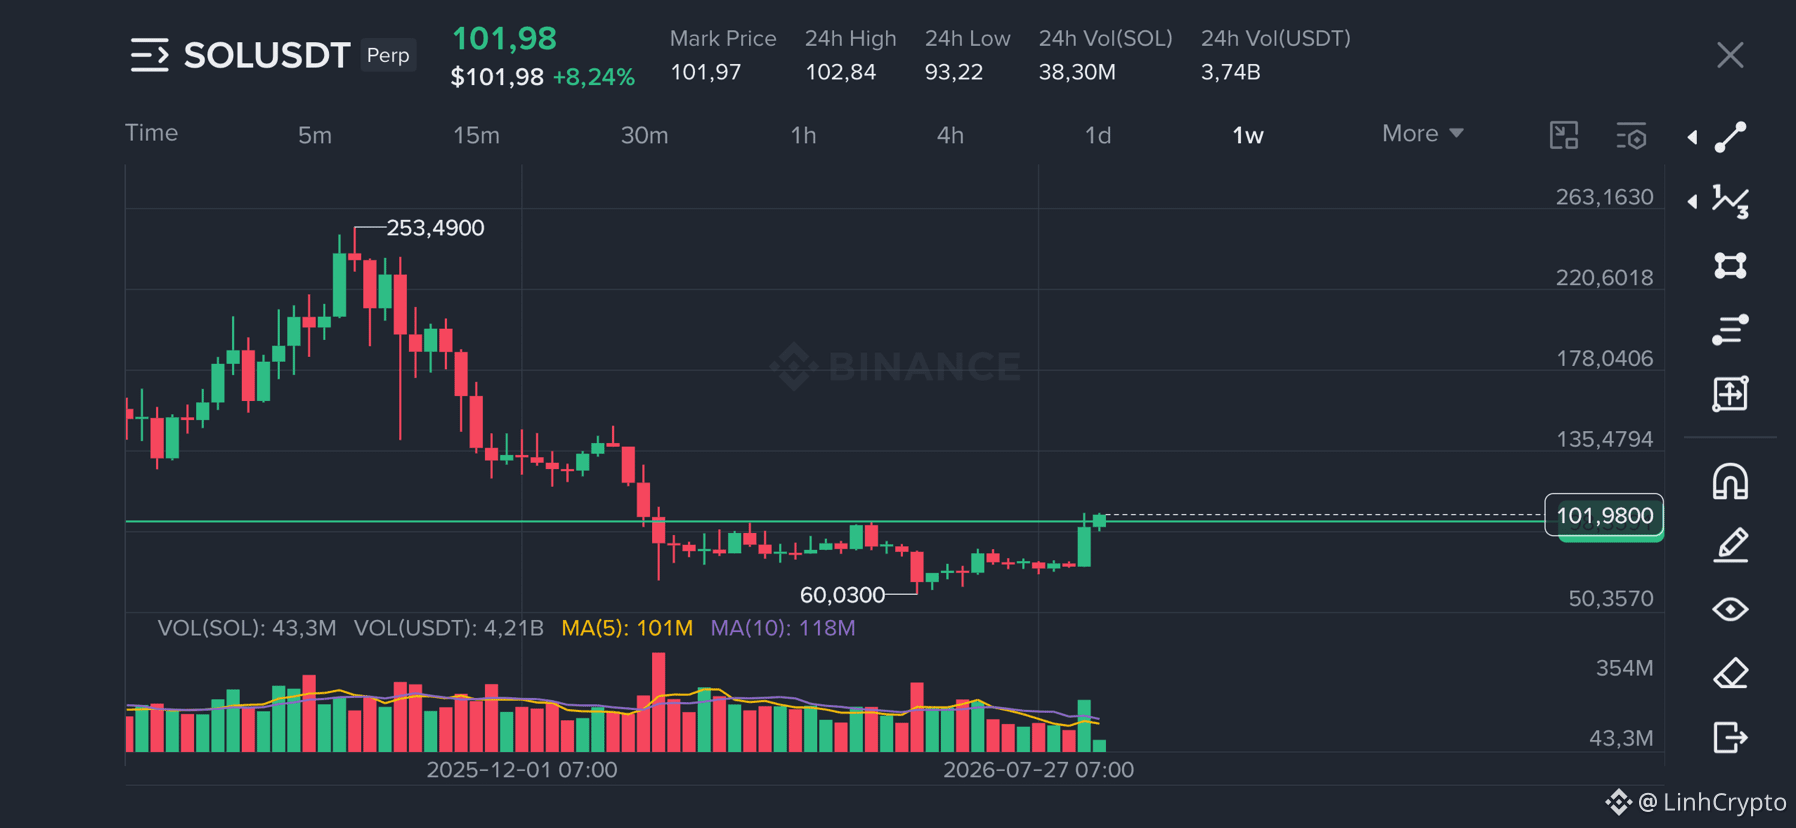Click the 50,3570 price axis label
The image size is (1796, 828).
1611,599
